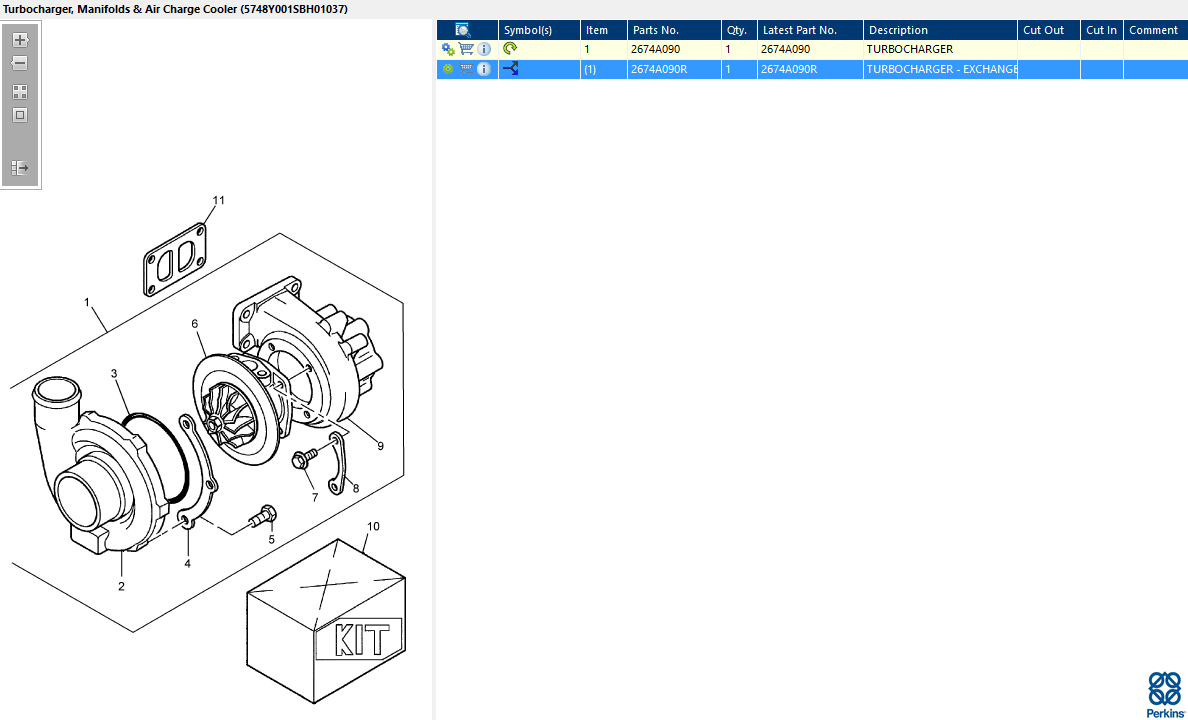1188x720 pixels.
Task: Click callout number 10 by the kit
Action: (x=374, y=526)
